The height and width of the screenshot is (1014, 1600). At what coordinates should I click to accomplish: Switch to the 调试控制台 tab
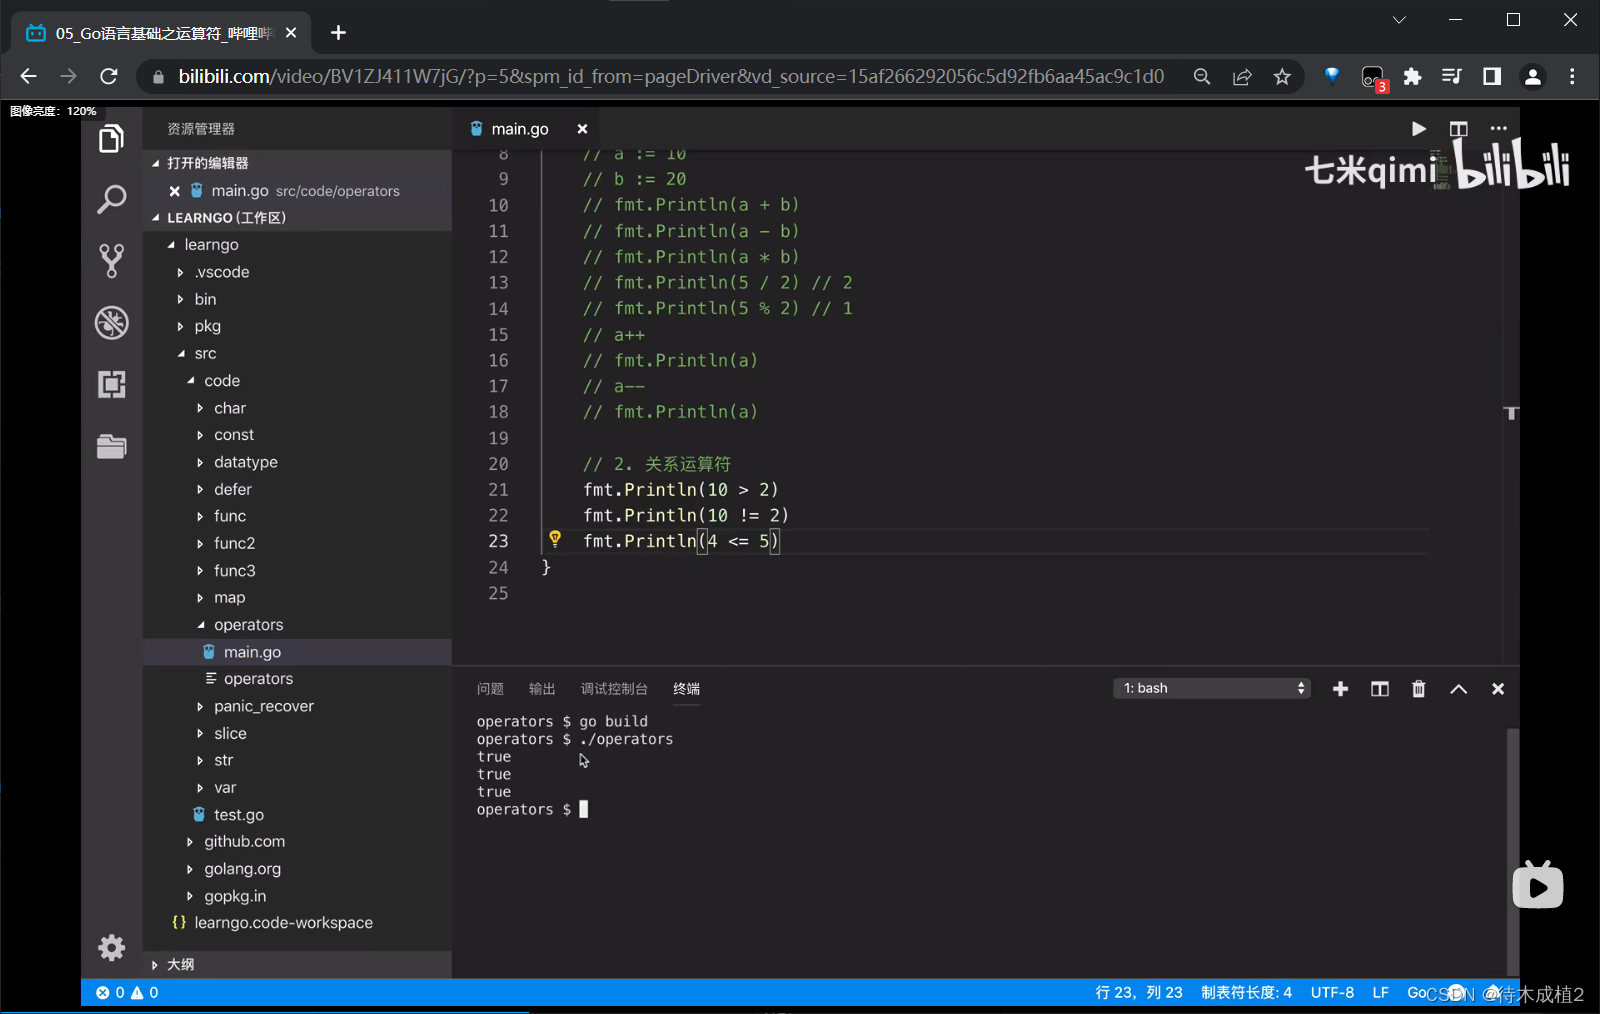point(614,689)
